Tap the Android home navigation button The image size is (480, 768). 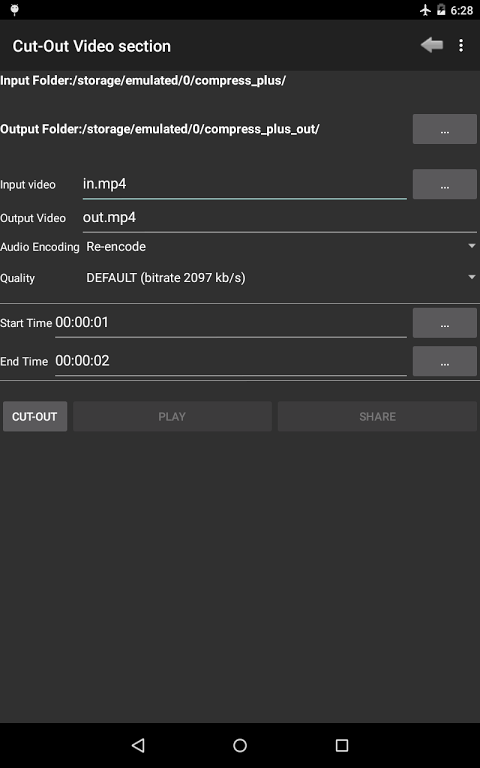tap(240, 745)
